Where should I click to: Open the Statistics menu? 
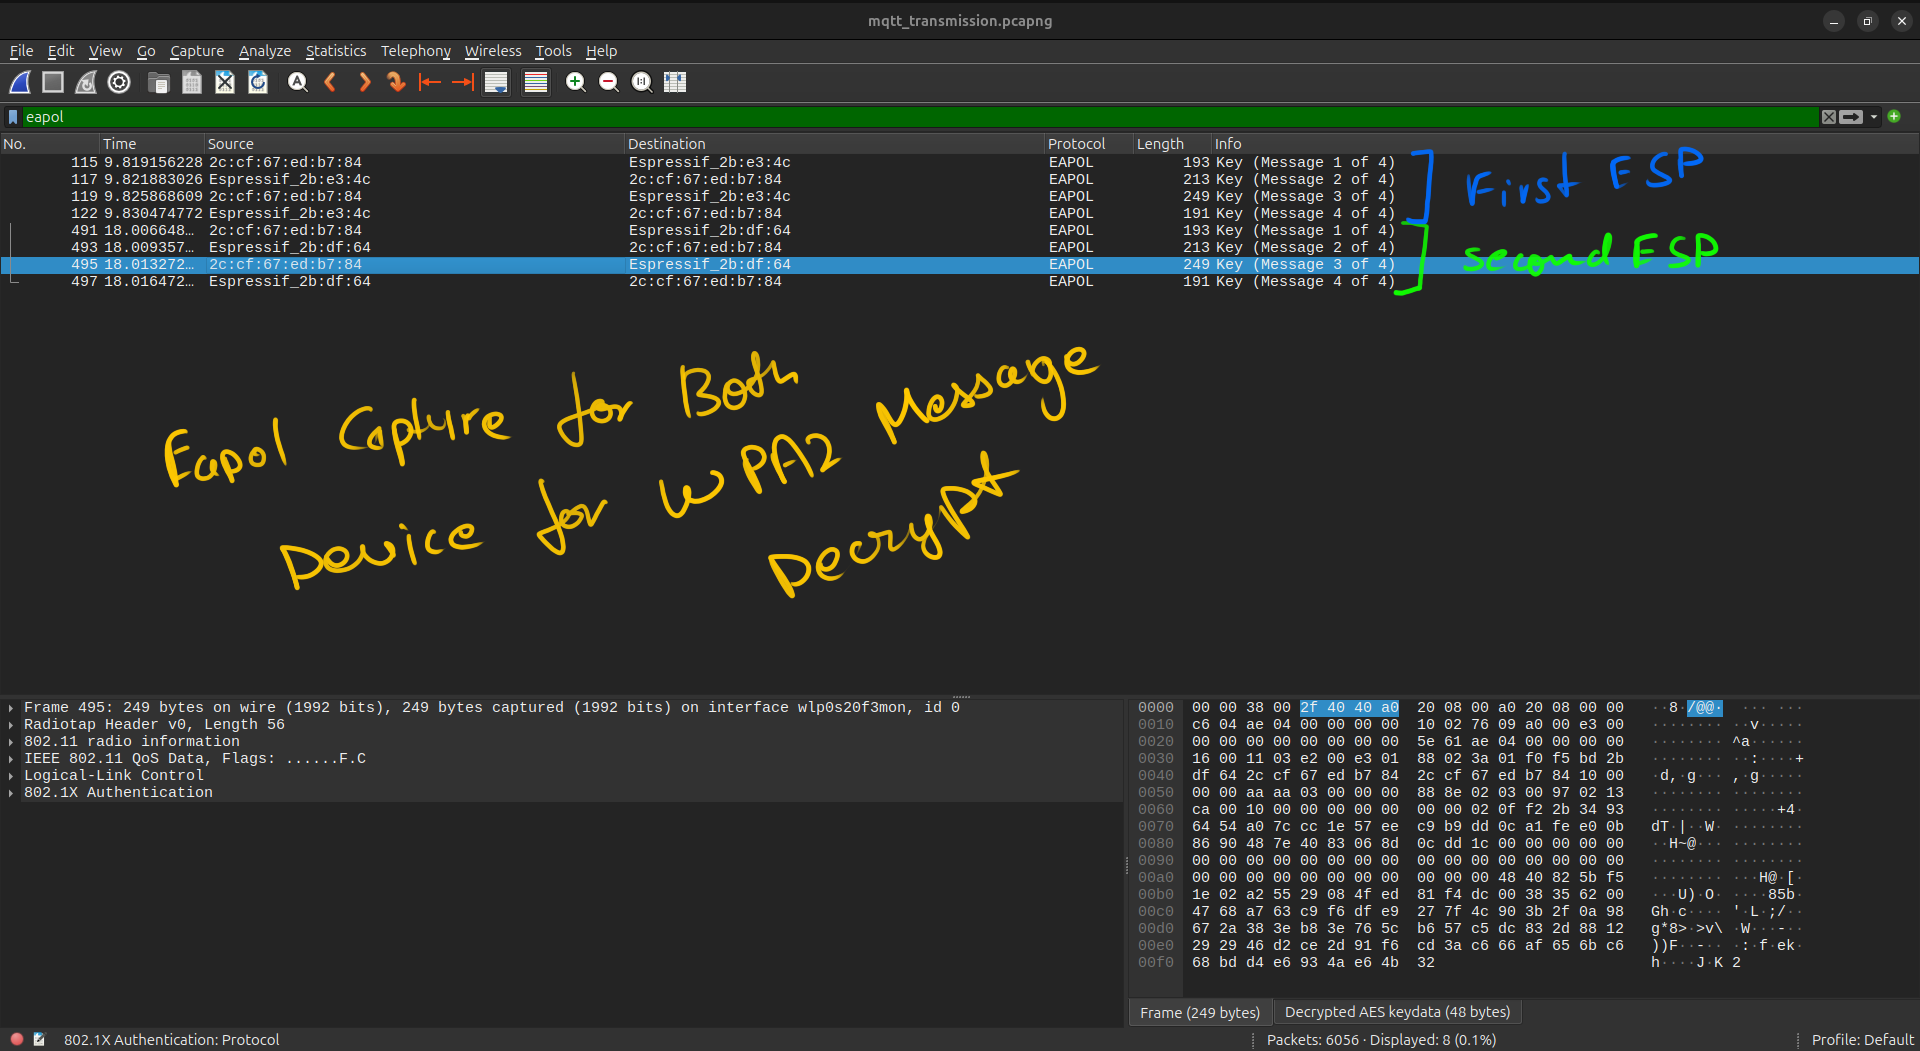pos(336,51)
